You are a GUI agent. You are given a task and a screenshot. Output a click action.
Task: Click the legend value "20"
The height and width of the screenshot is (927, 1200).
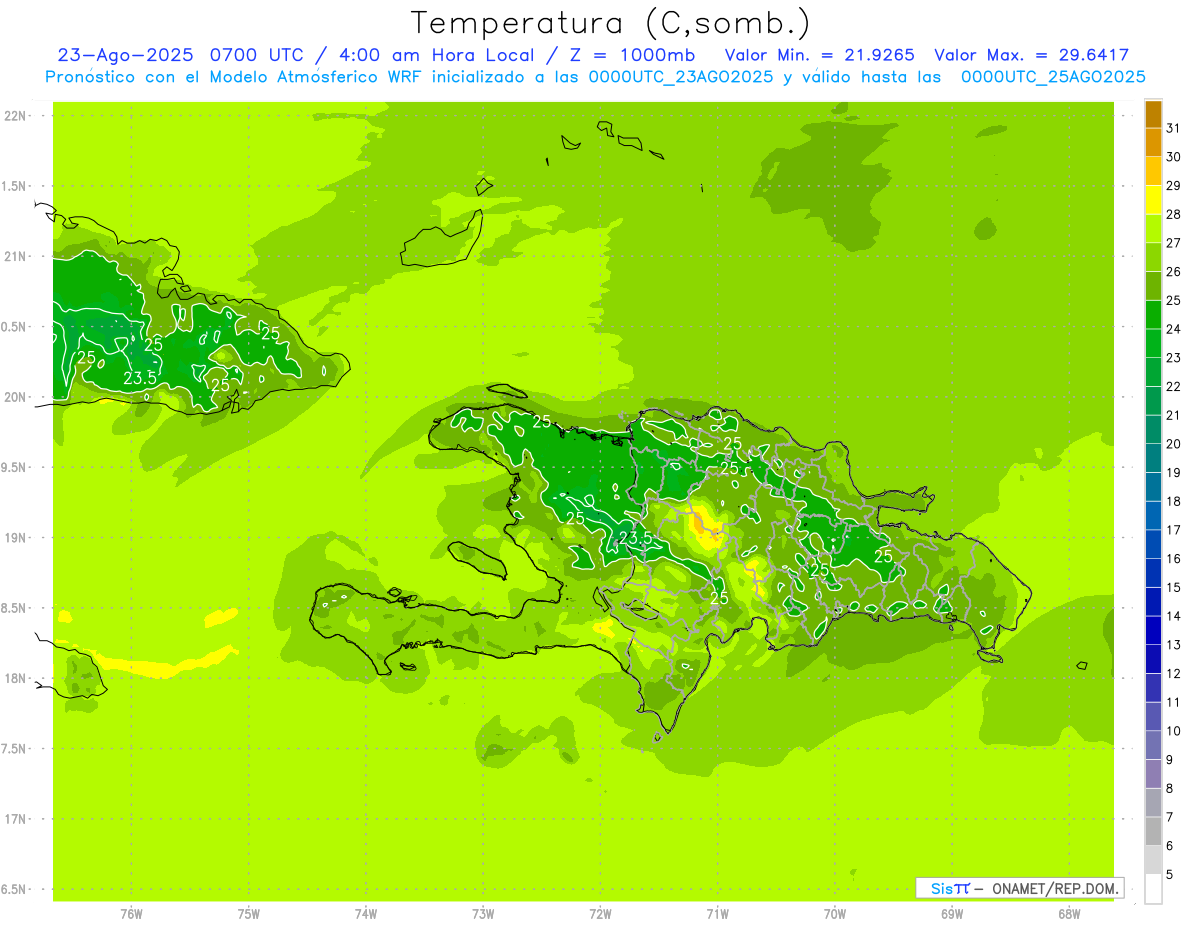(x=1174, y=444)
